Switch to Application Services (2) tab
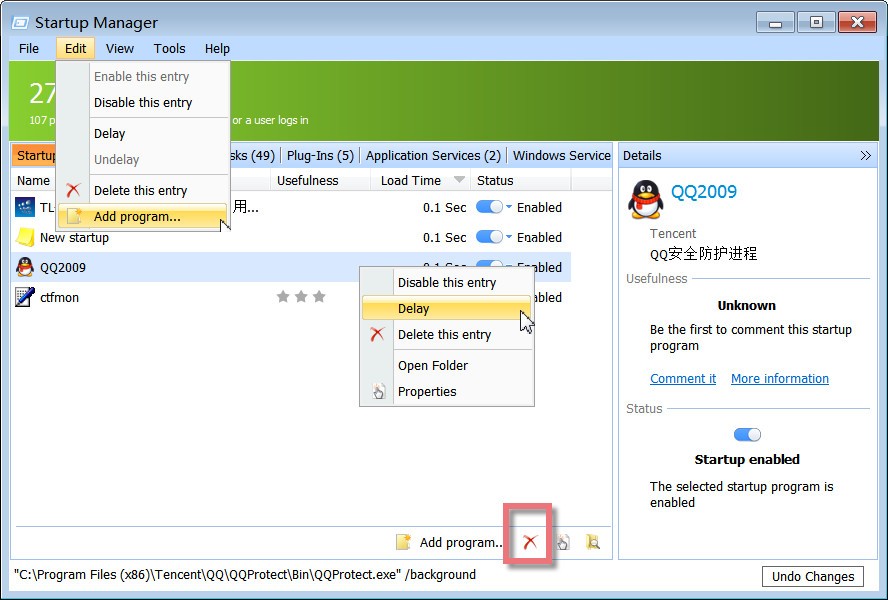 pos(433,155)
